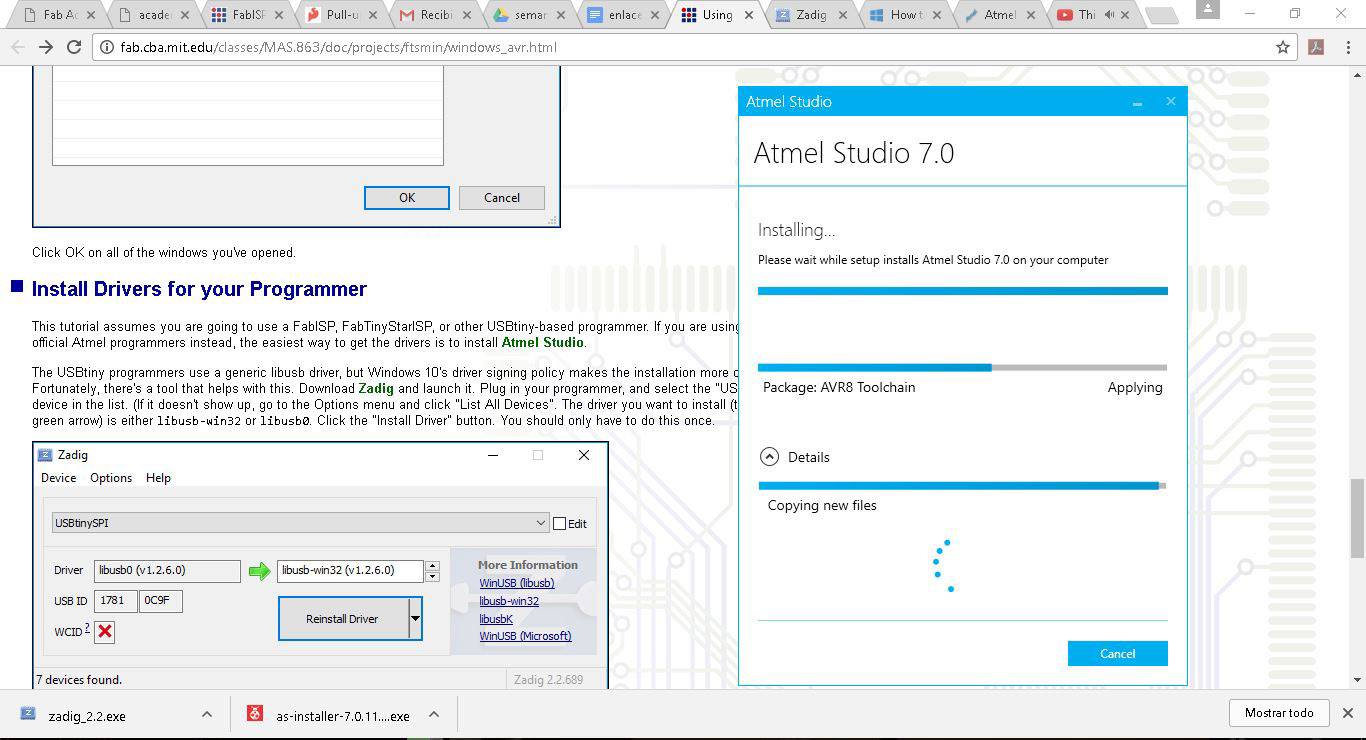Switch to the Google Docs 'enlace' tab
This screenshot has width=1366, height=740.
click(625, 15)
